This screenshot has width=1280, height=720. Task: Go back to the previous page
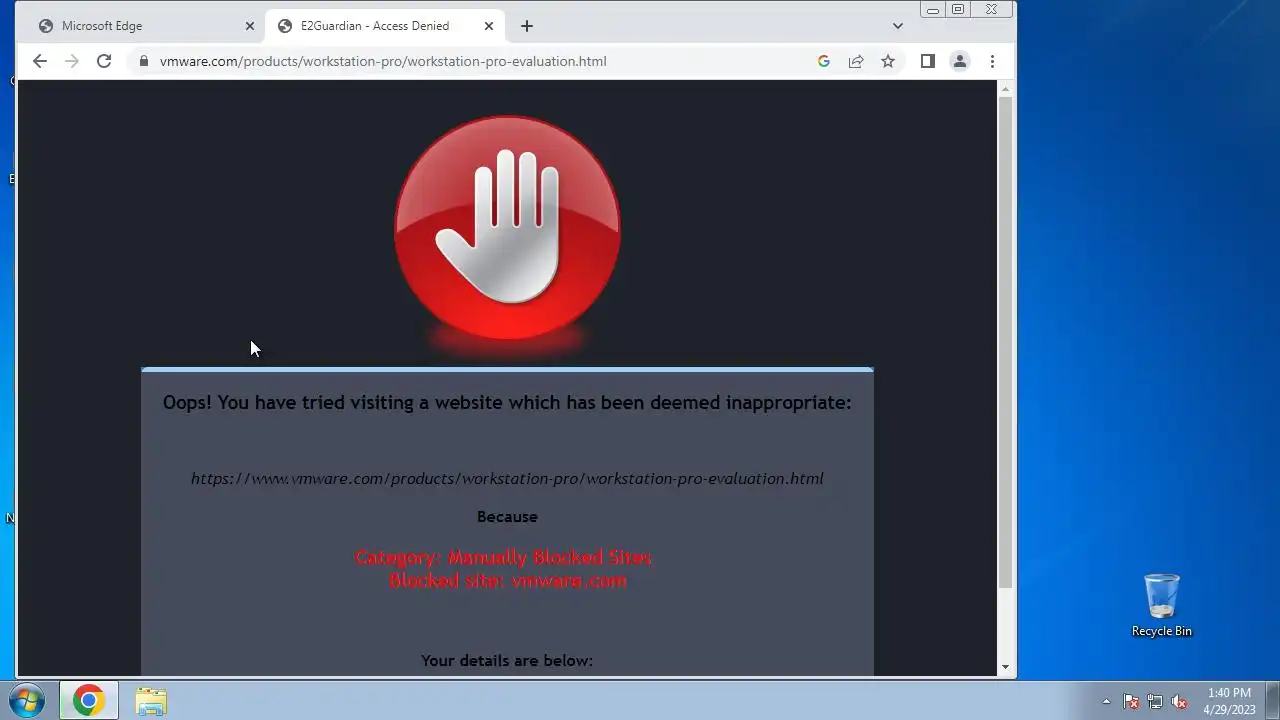(x=40, y=61)
